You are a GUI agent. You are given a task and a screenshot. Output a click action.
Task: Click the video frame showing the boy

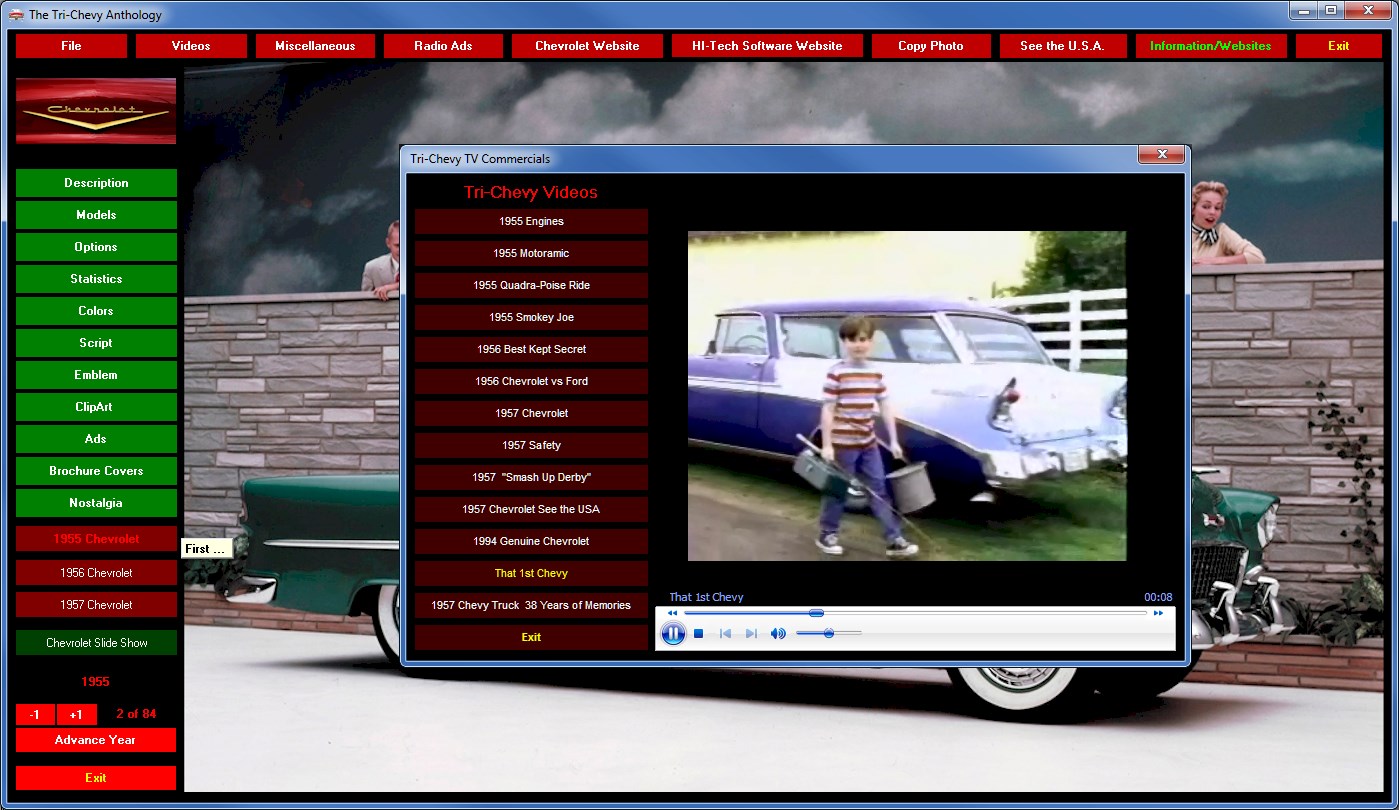tap(907, 396)
